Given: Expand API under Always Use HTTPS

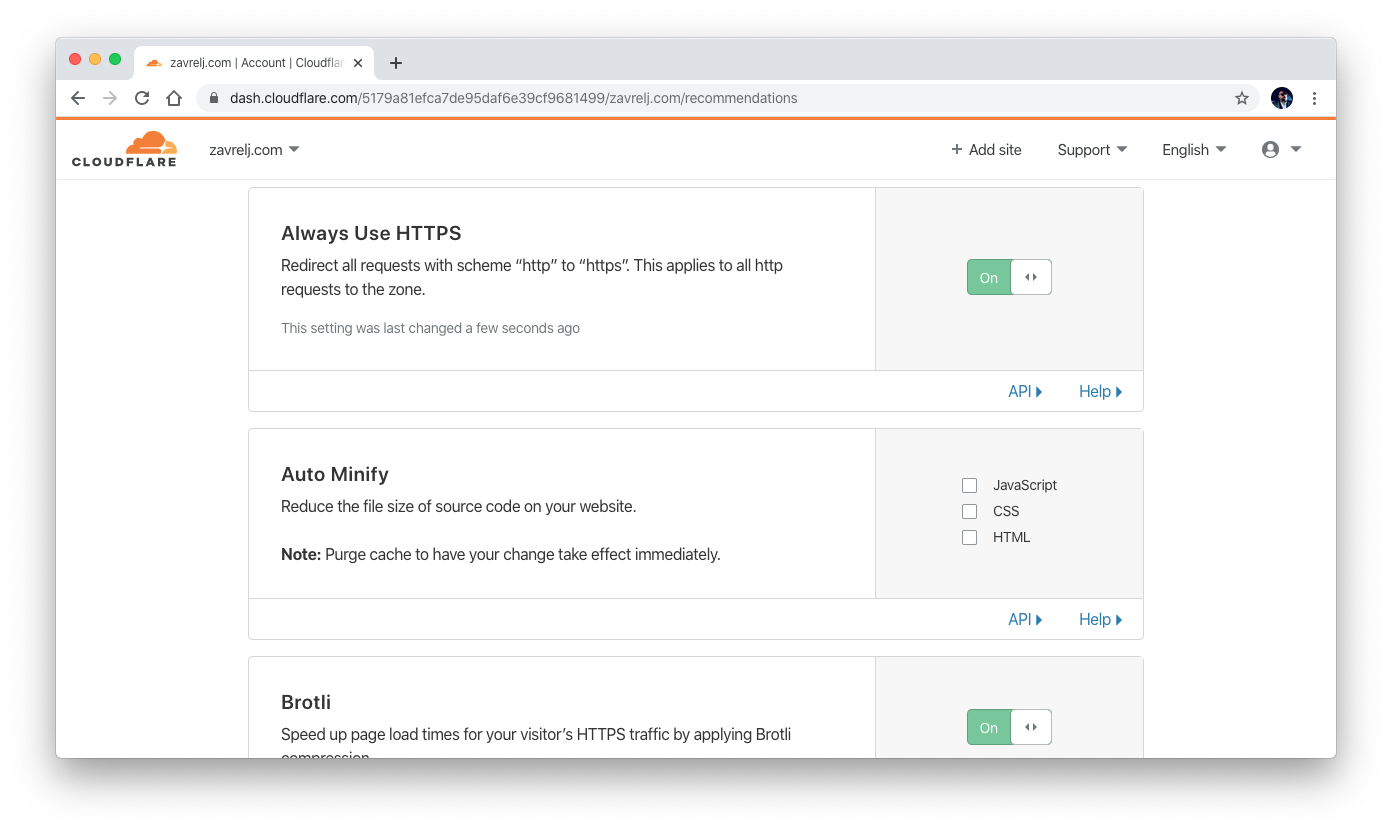Looking at the screenshot, I should 1025,391.
